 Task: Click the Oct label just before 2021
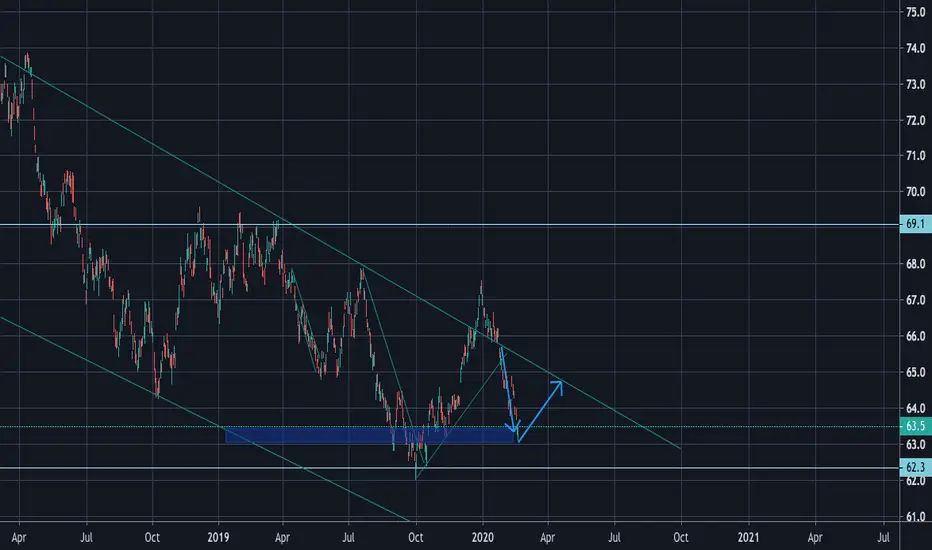[681, 538]
